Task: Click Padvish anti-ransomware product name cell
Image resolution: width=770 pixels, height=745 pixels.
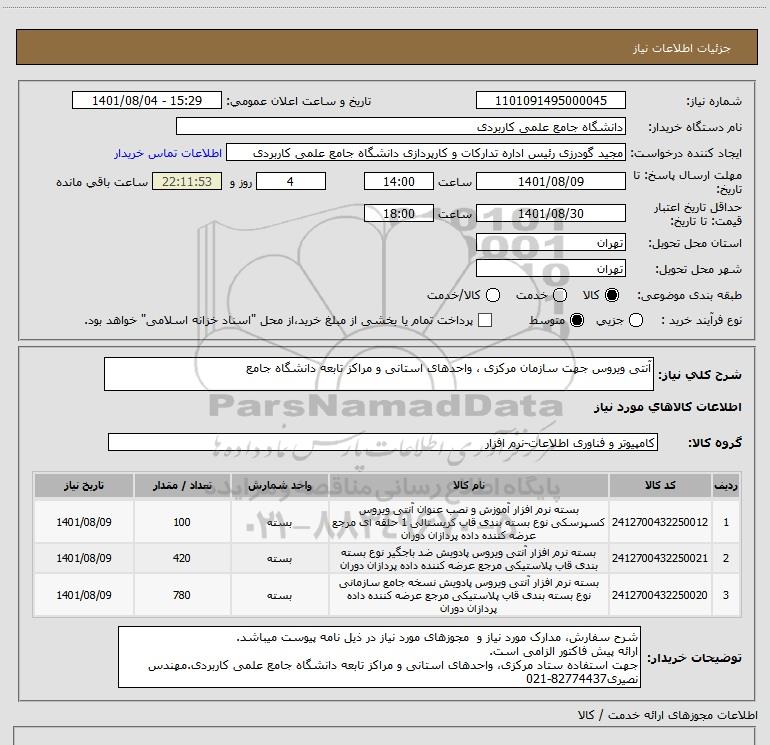Action: click(x=468, y=559)
